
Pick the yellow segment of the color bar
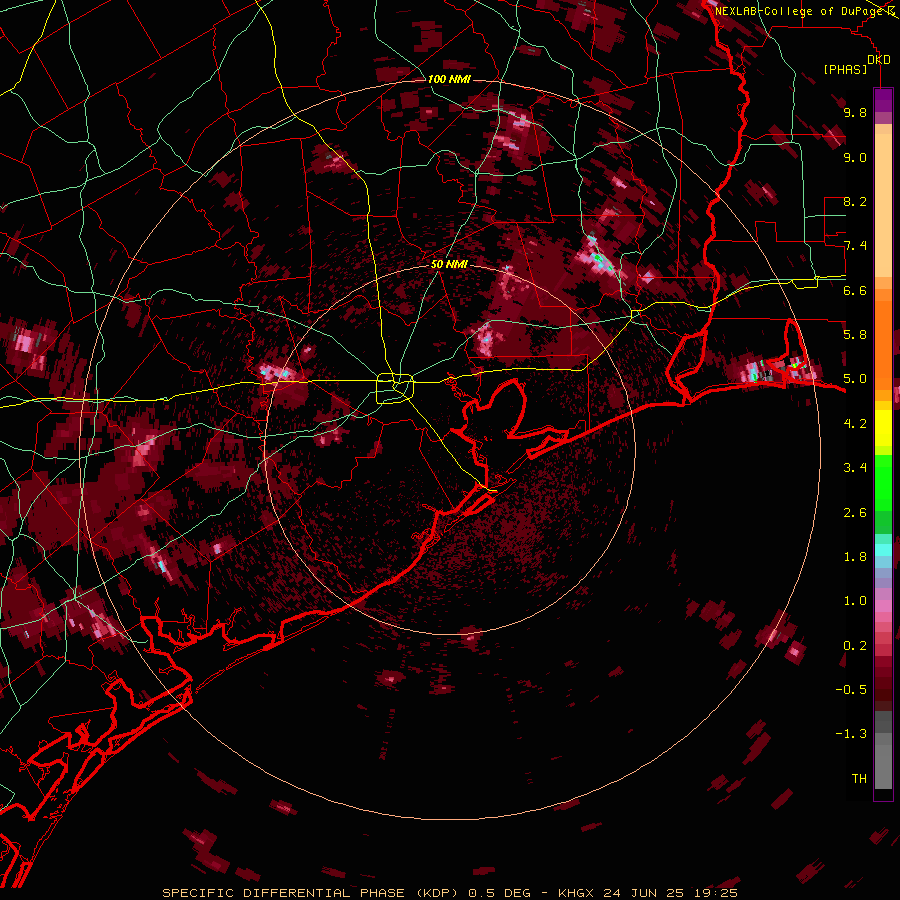click(x=883, y=428)
